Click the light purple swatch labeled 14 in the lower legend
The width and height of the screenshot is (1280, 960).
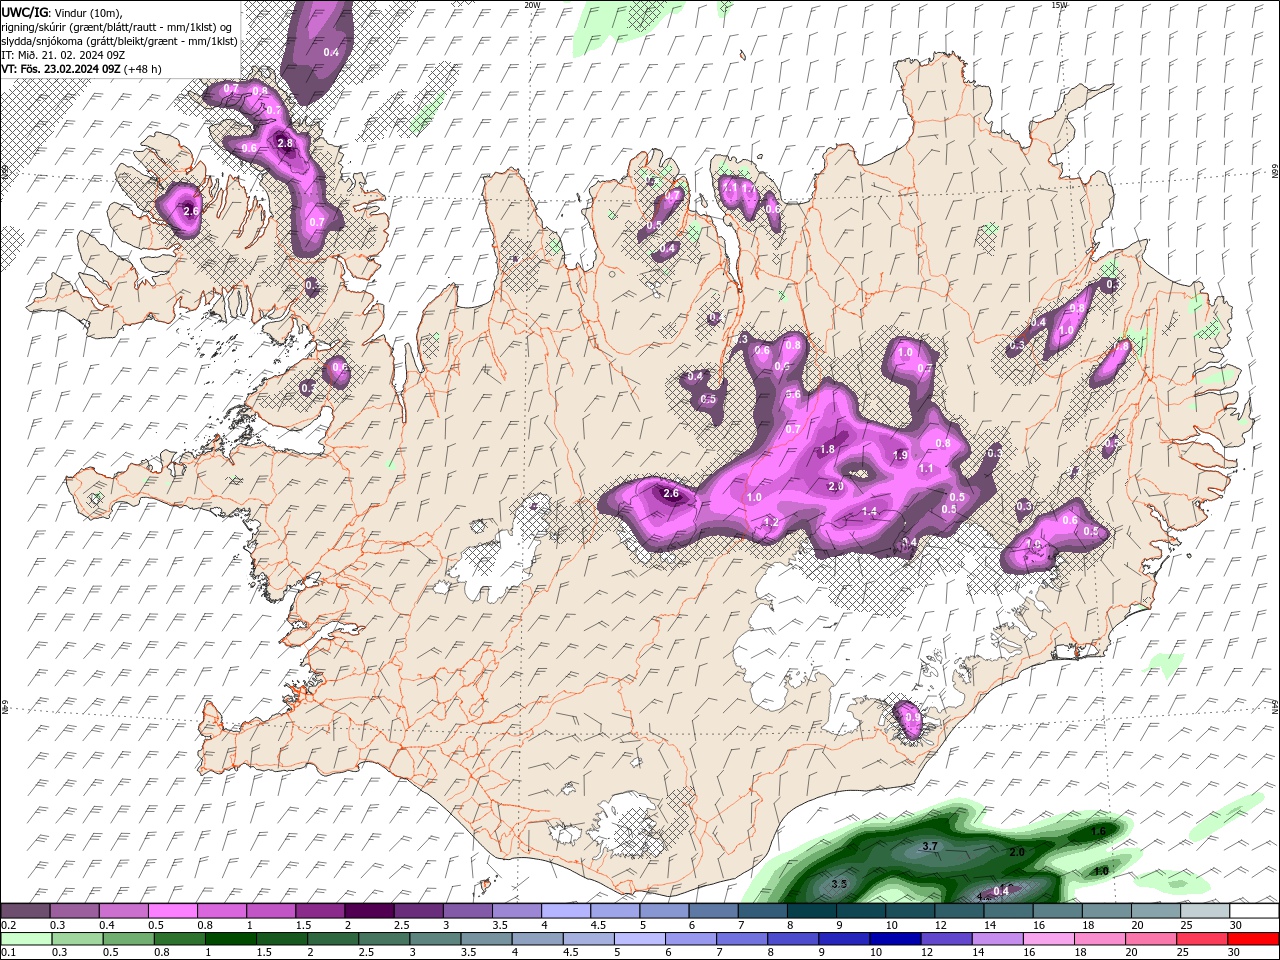tap(997, 938)
